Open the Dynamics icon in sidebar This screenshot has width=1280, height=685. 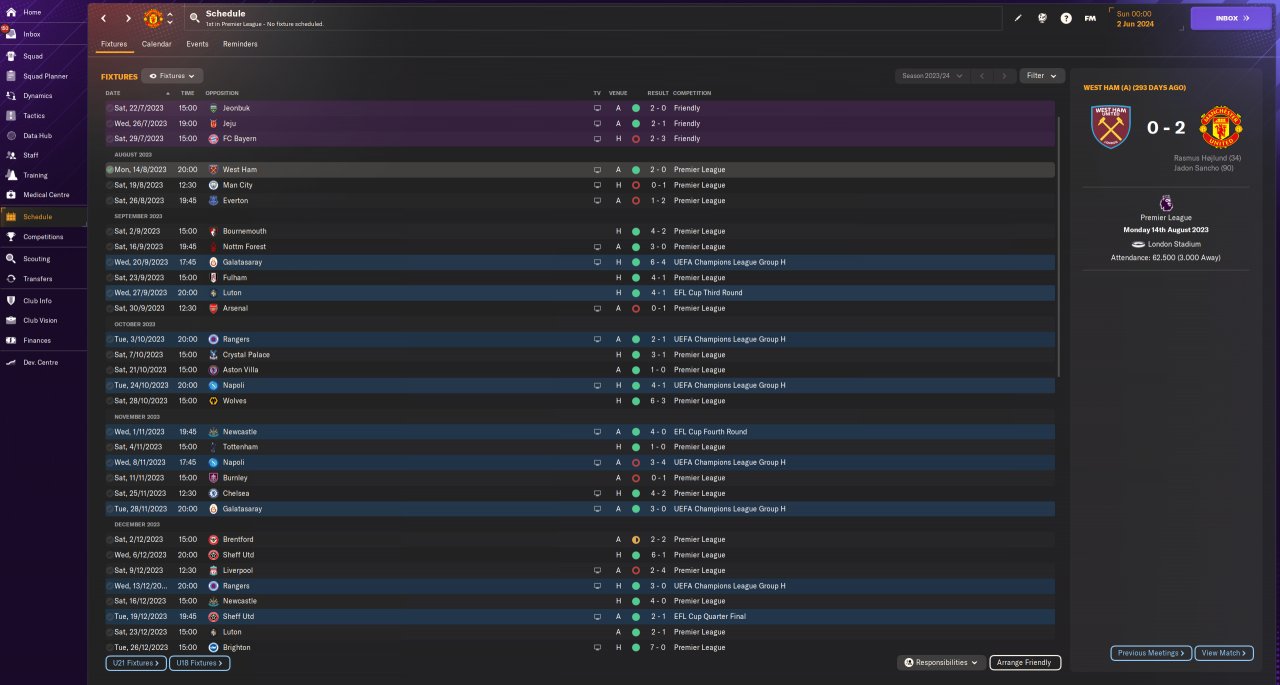point(11,96)
